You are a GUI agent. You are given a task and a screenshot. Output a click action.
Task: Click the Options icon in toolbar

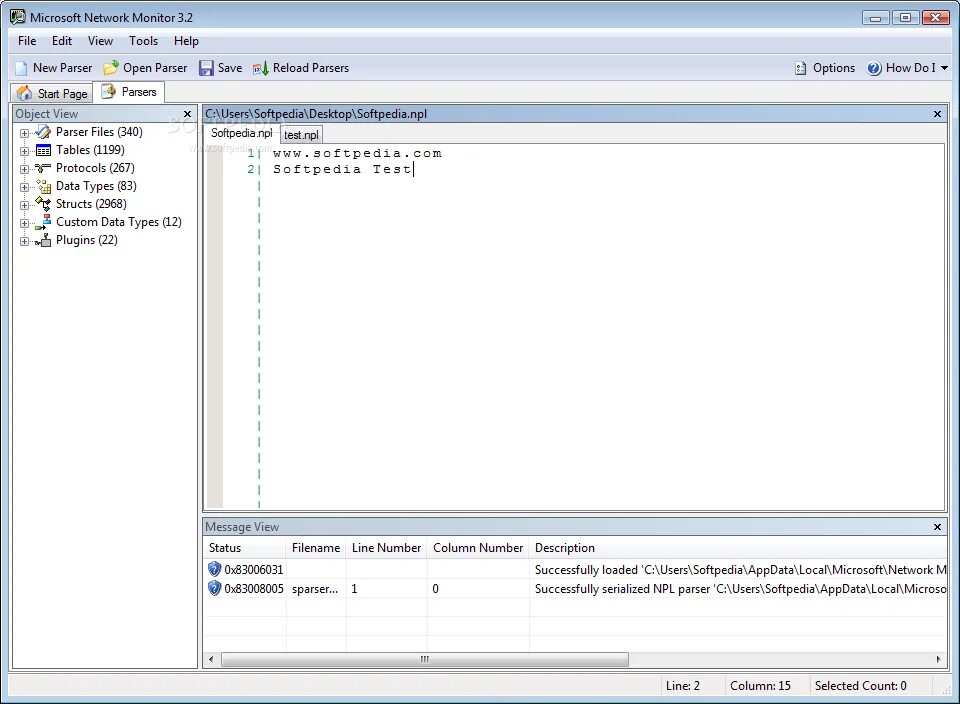(x=800, y=68)
